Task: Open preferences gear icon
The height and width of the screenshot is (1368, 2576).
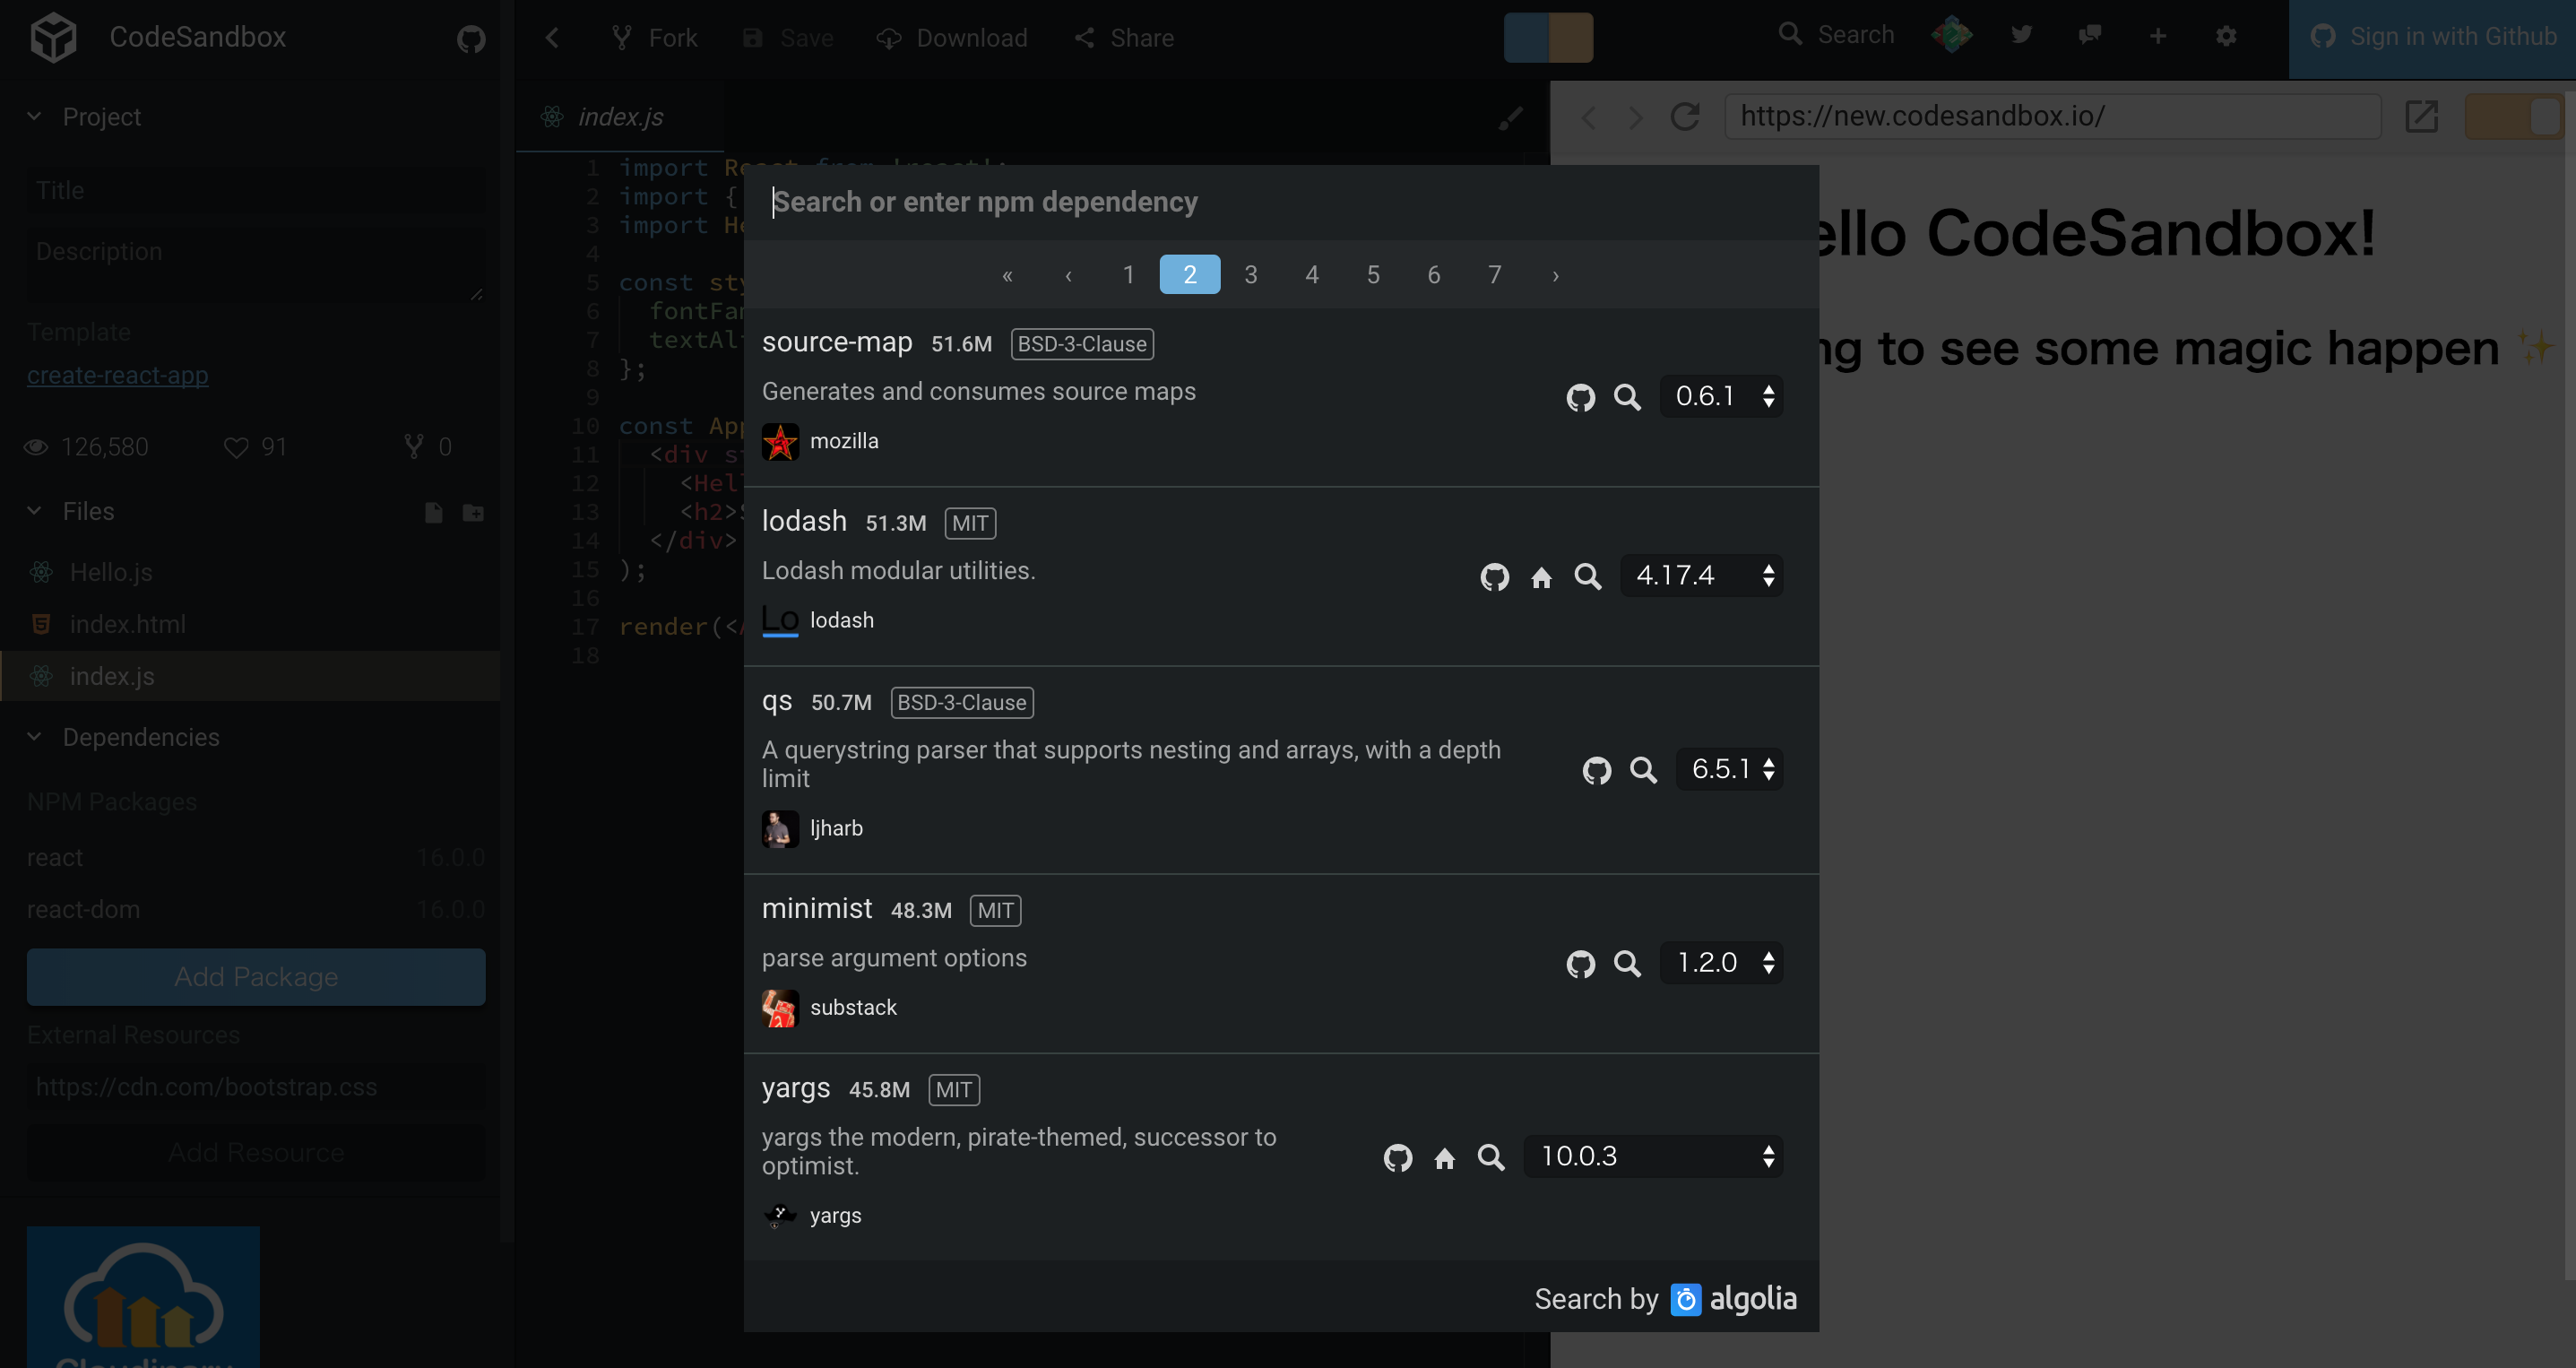Action: pyautogui.click(x=2225, y=36)
